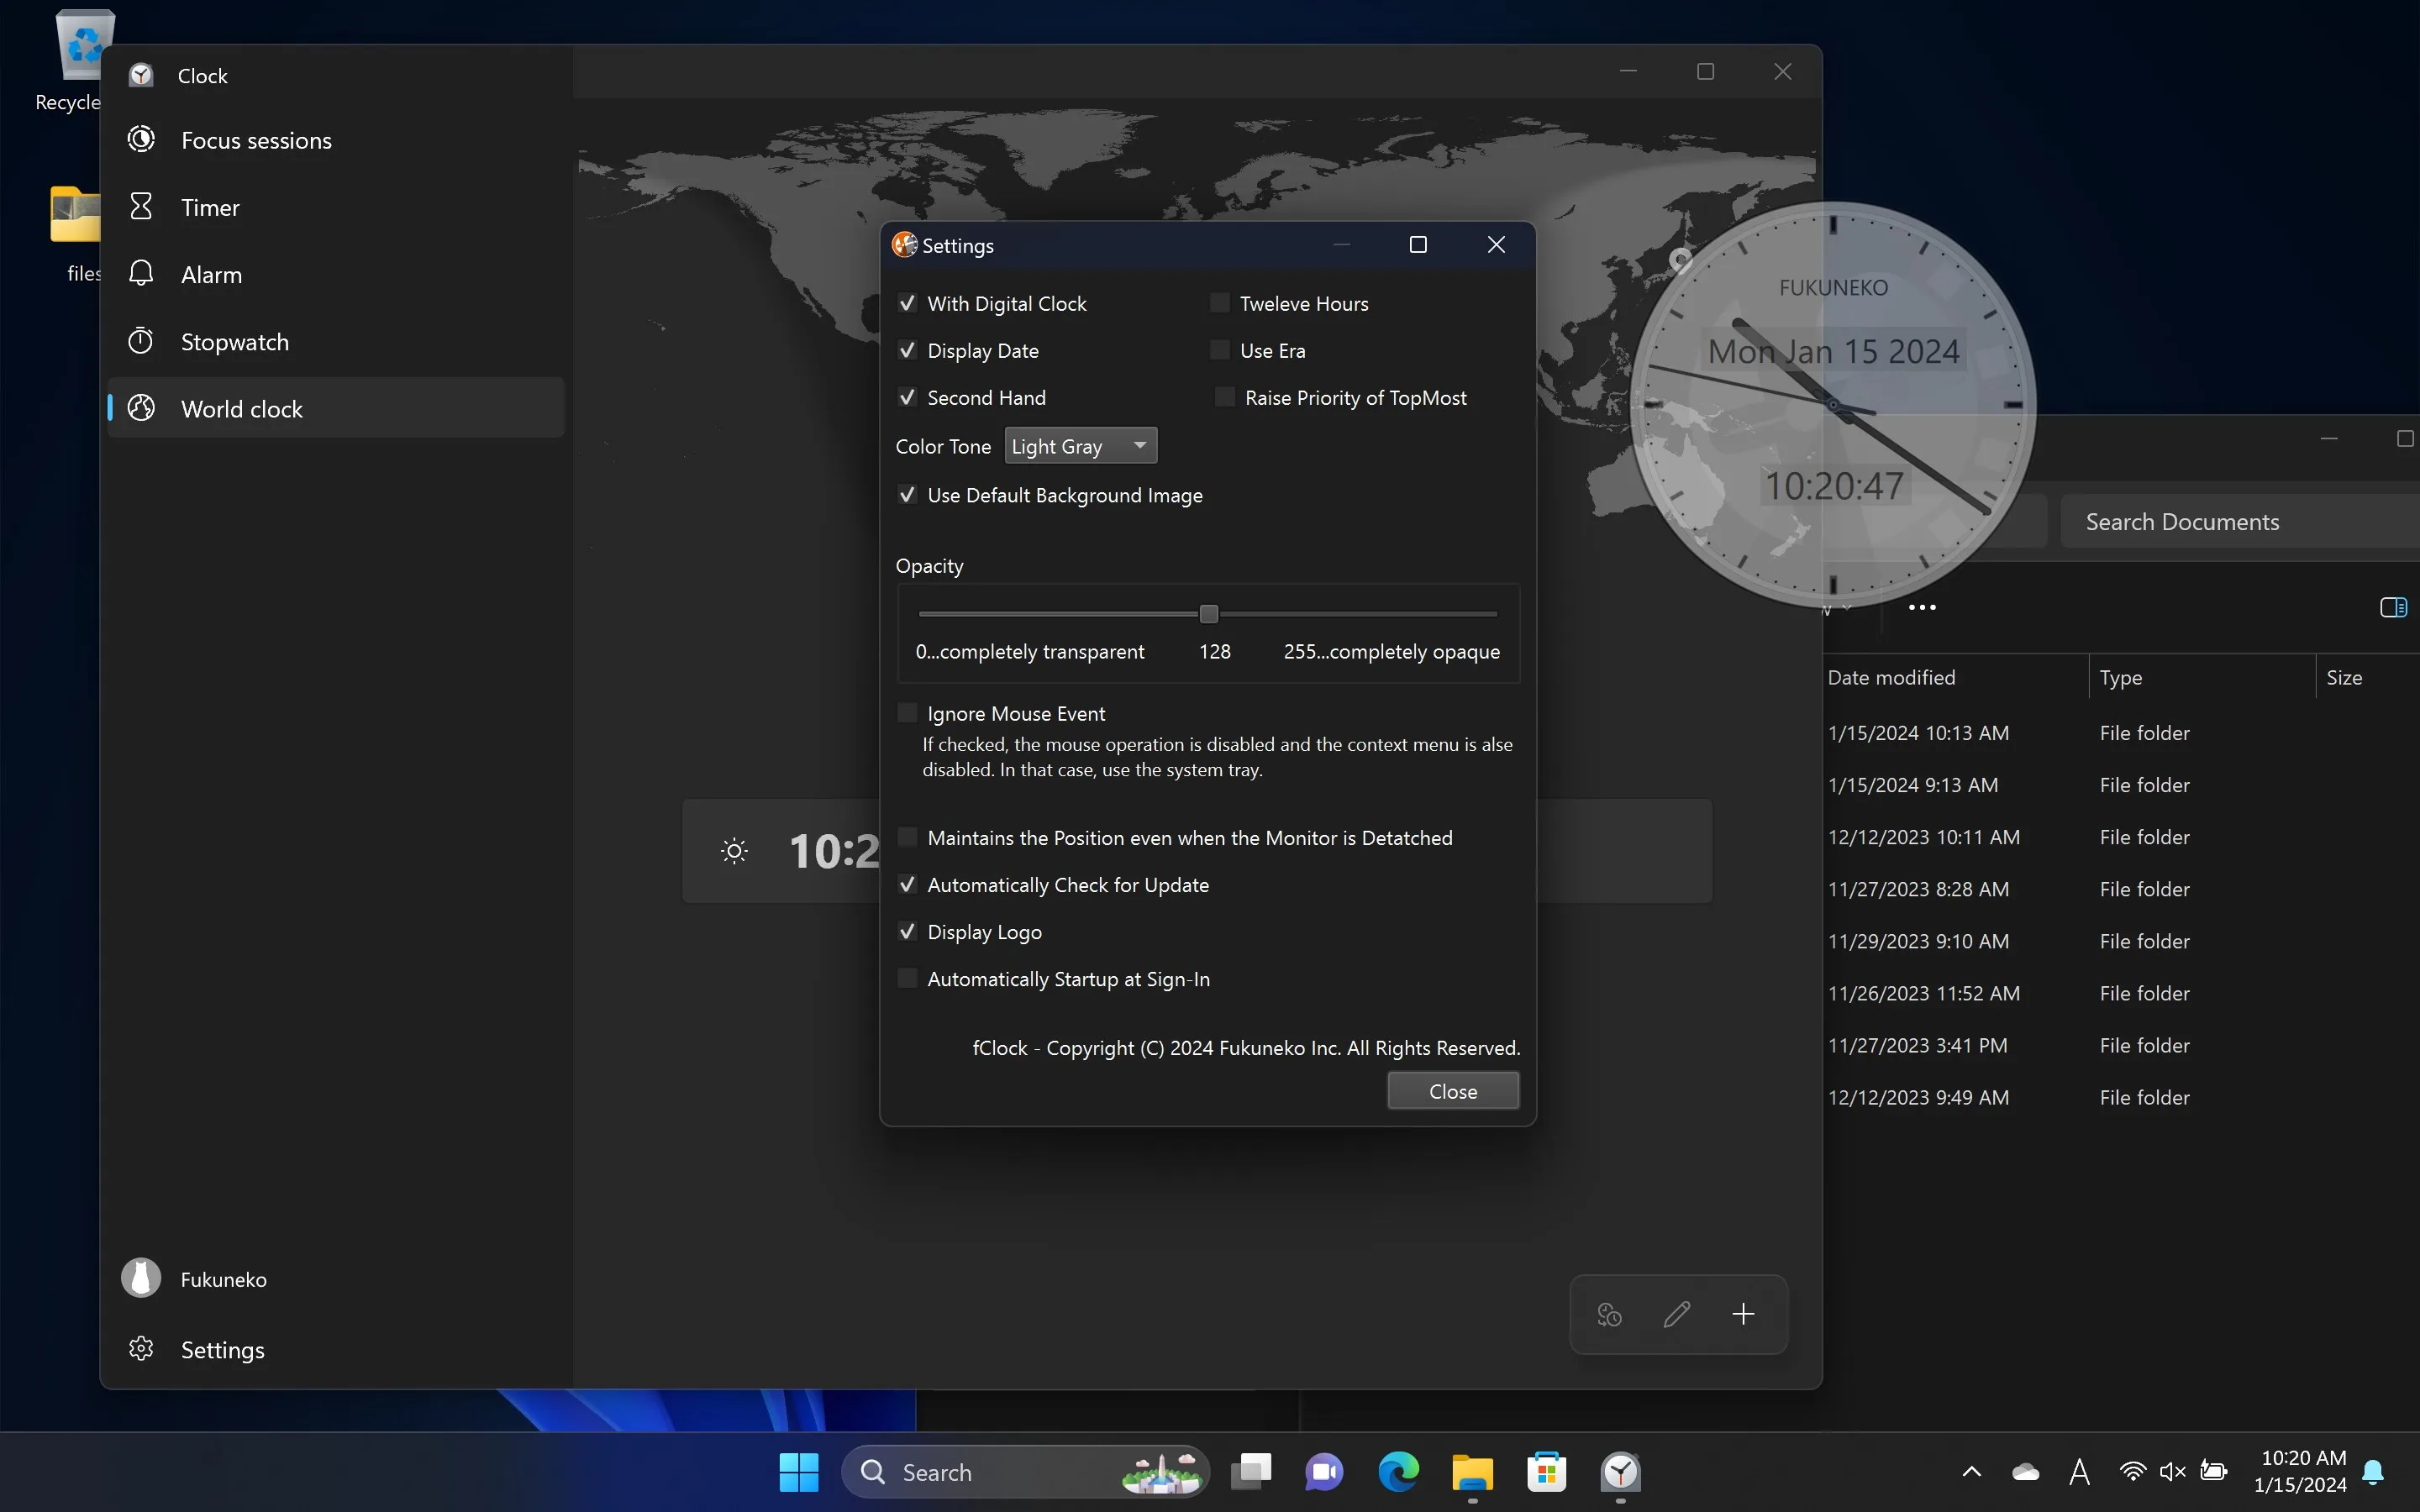Toggle Automatically Check for Update checkbox
The width and height of the screenshot is (2420, 1512).
[907, 884]
